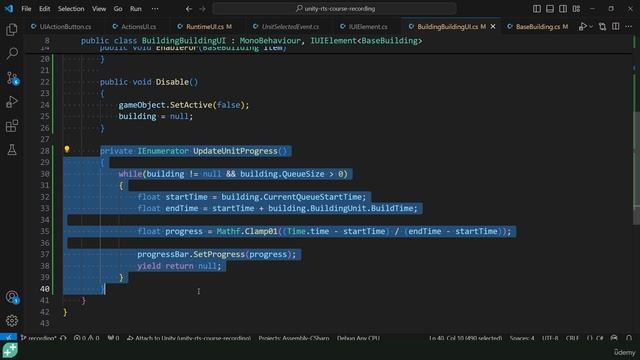Click the Copilot status icon near the bell

click(614, 338)
